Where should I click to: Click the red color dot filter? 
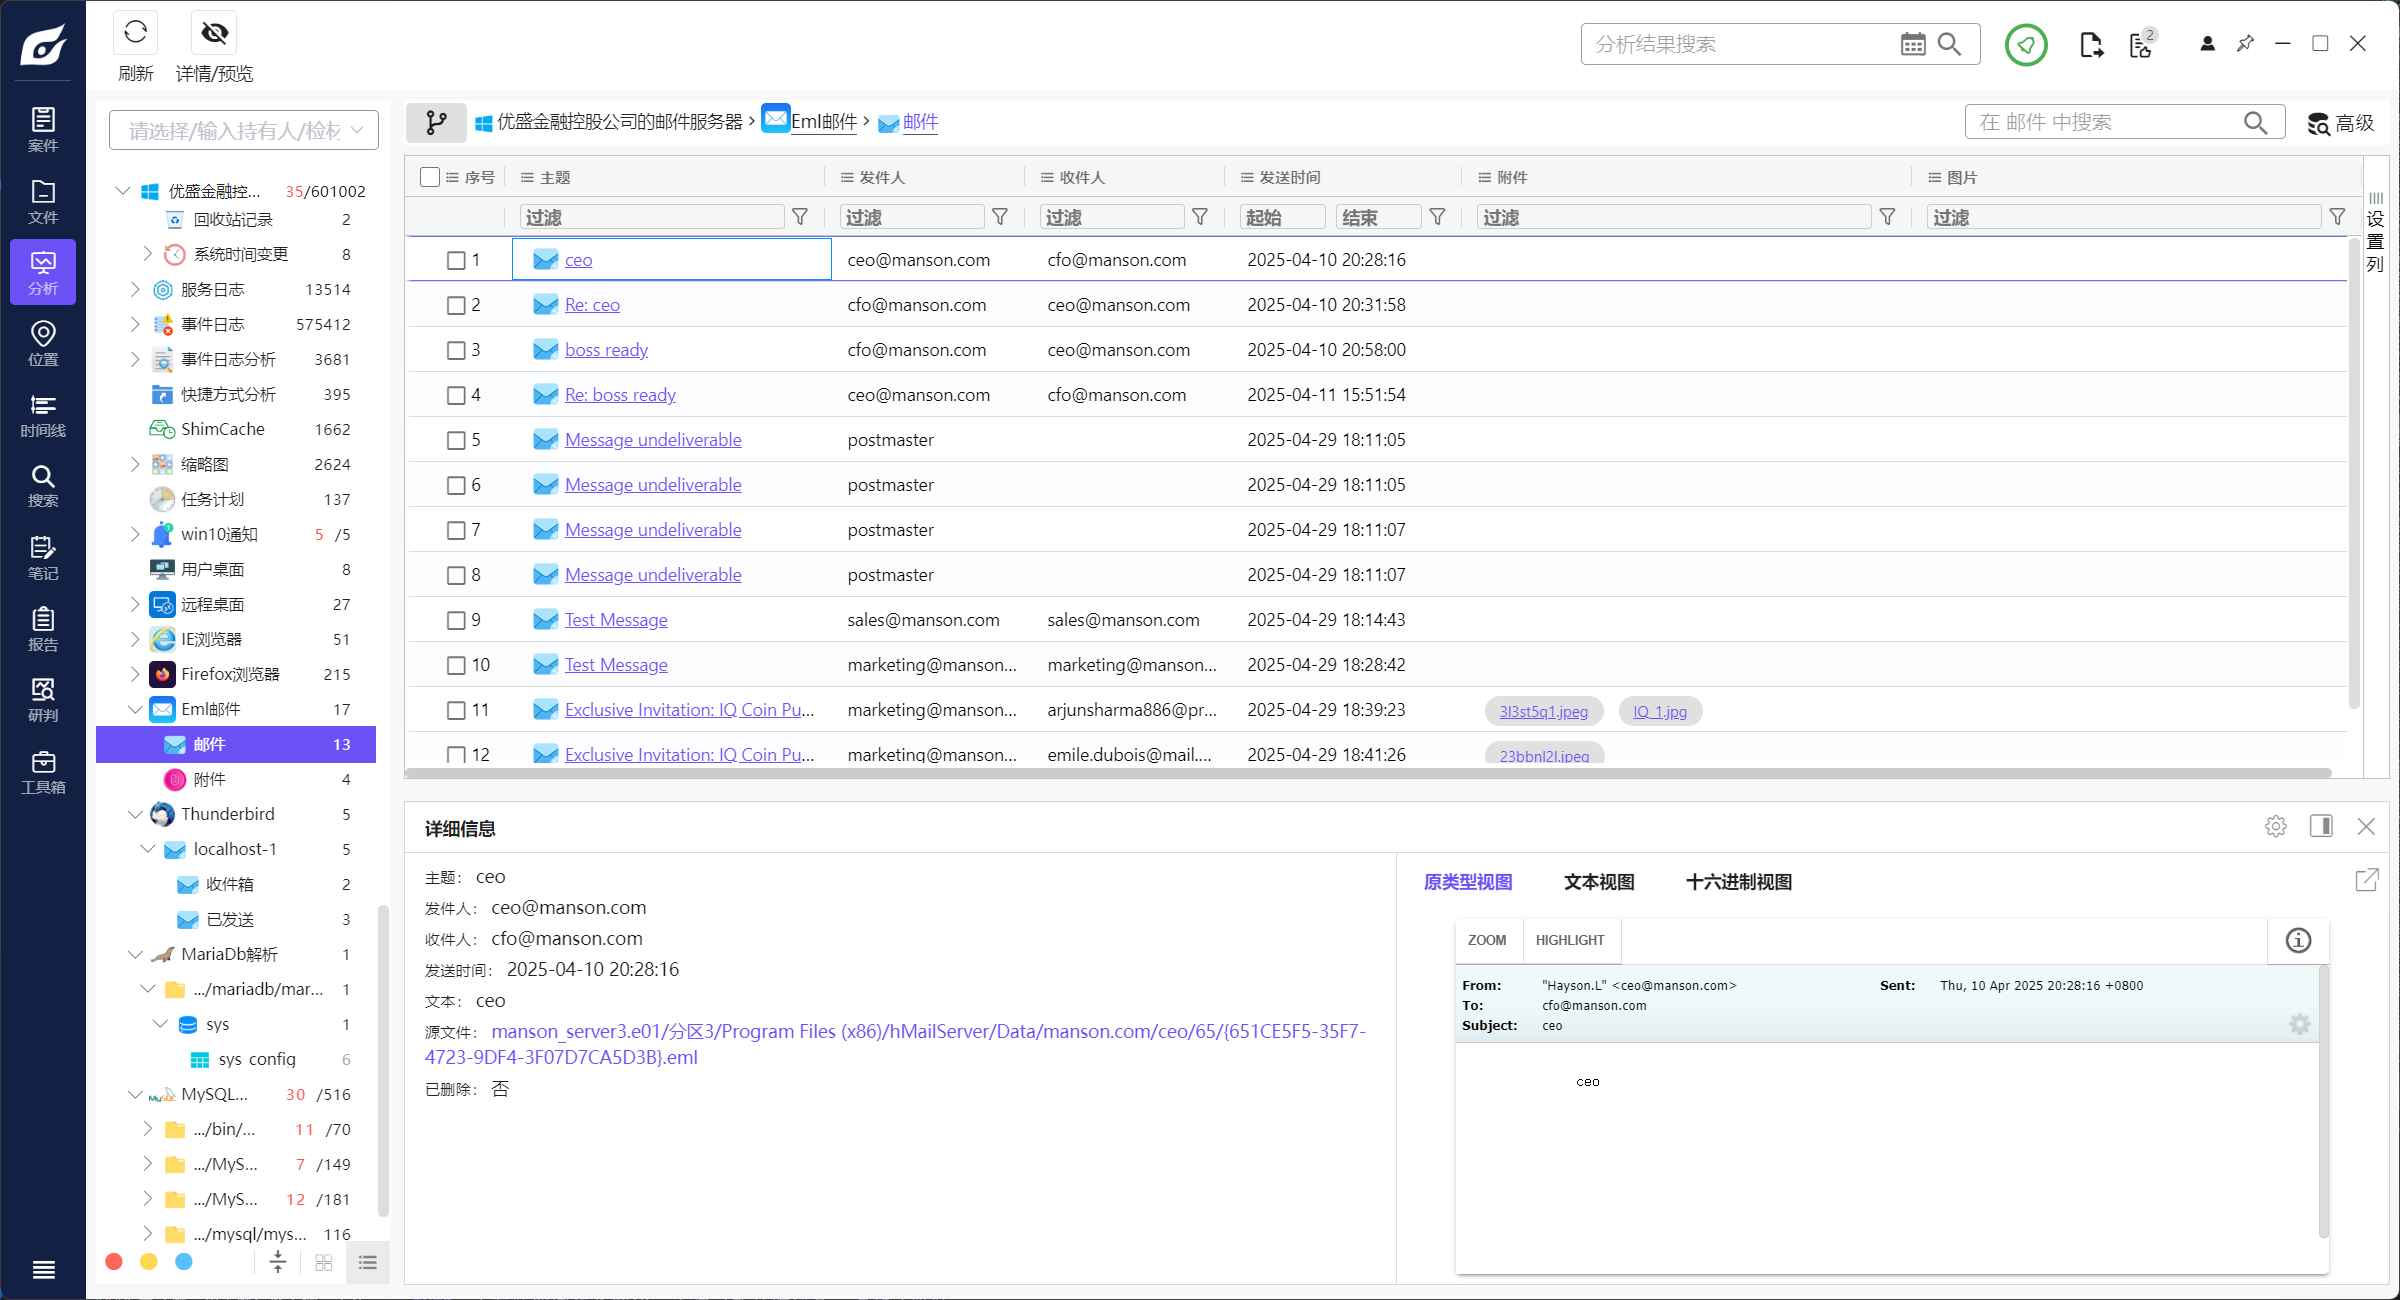click(114, 1262)
